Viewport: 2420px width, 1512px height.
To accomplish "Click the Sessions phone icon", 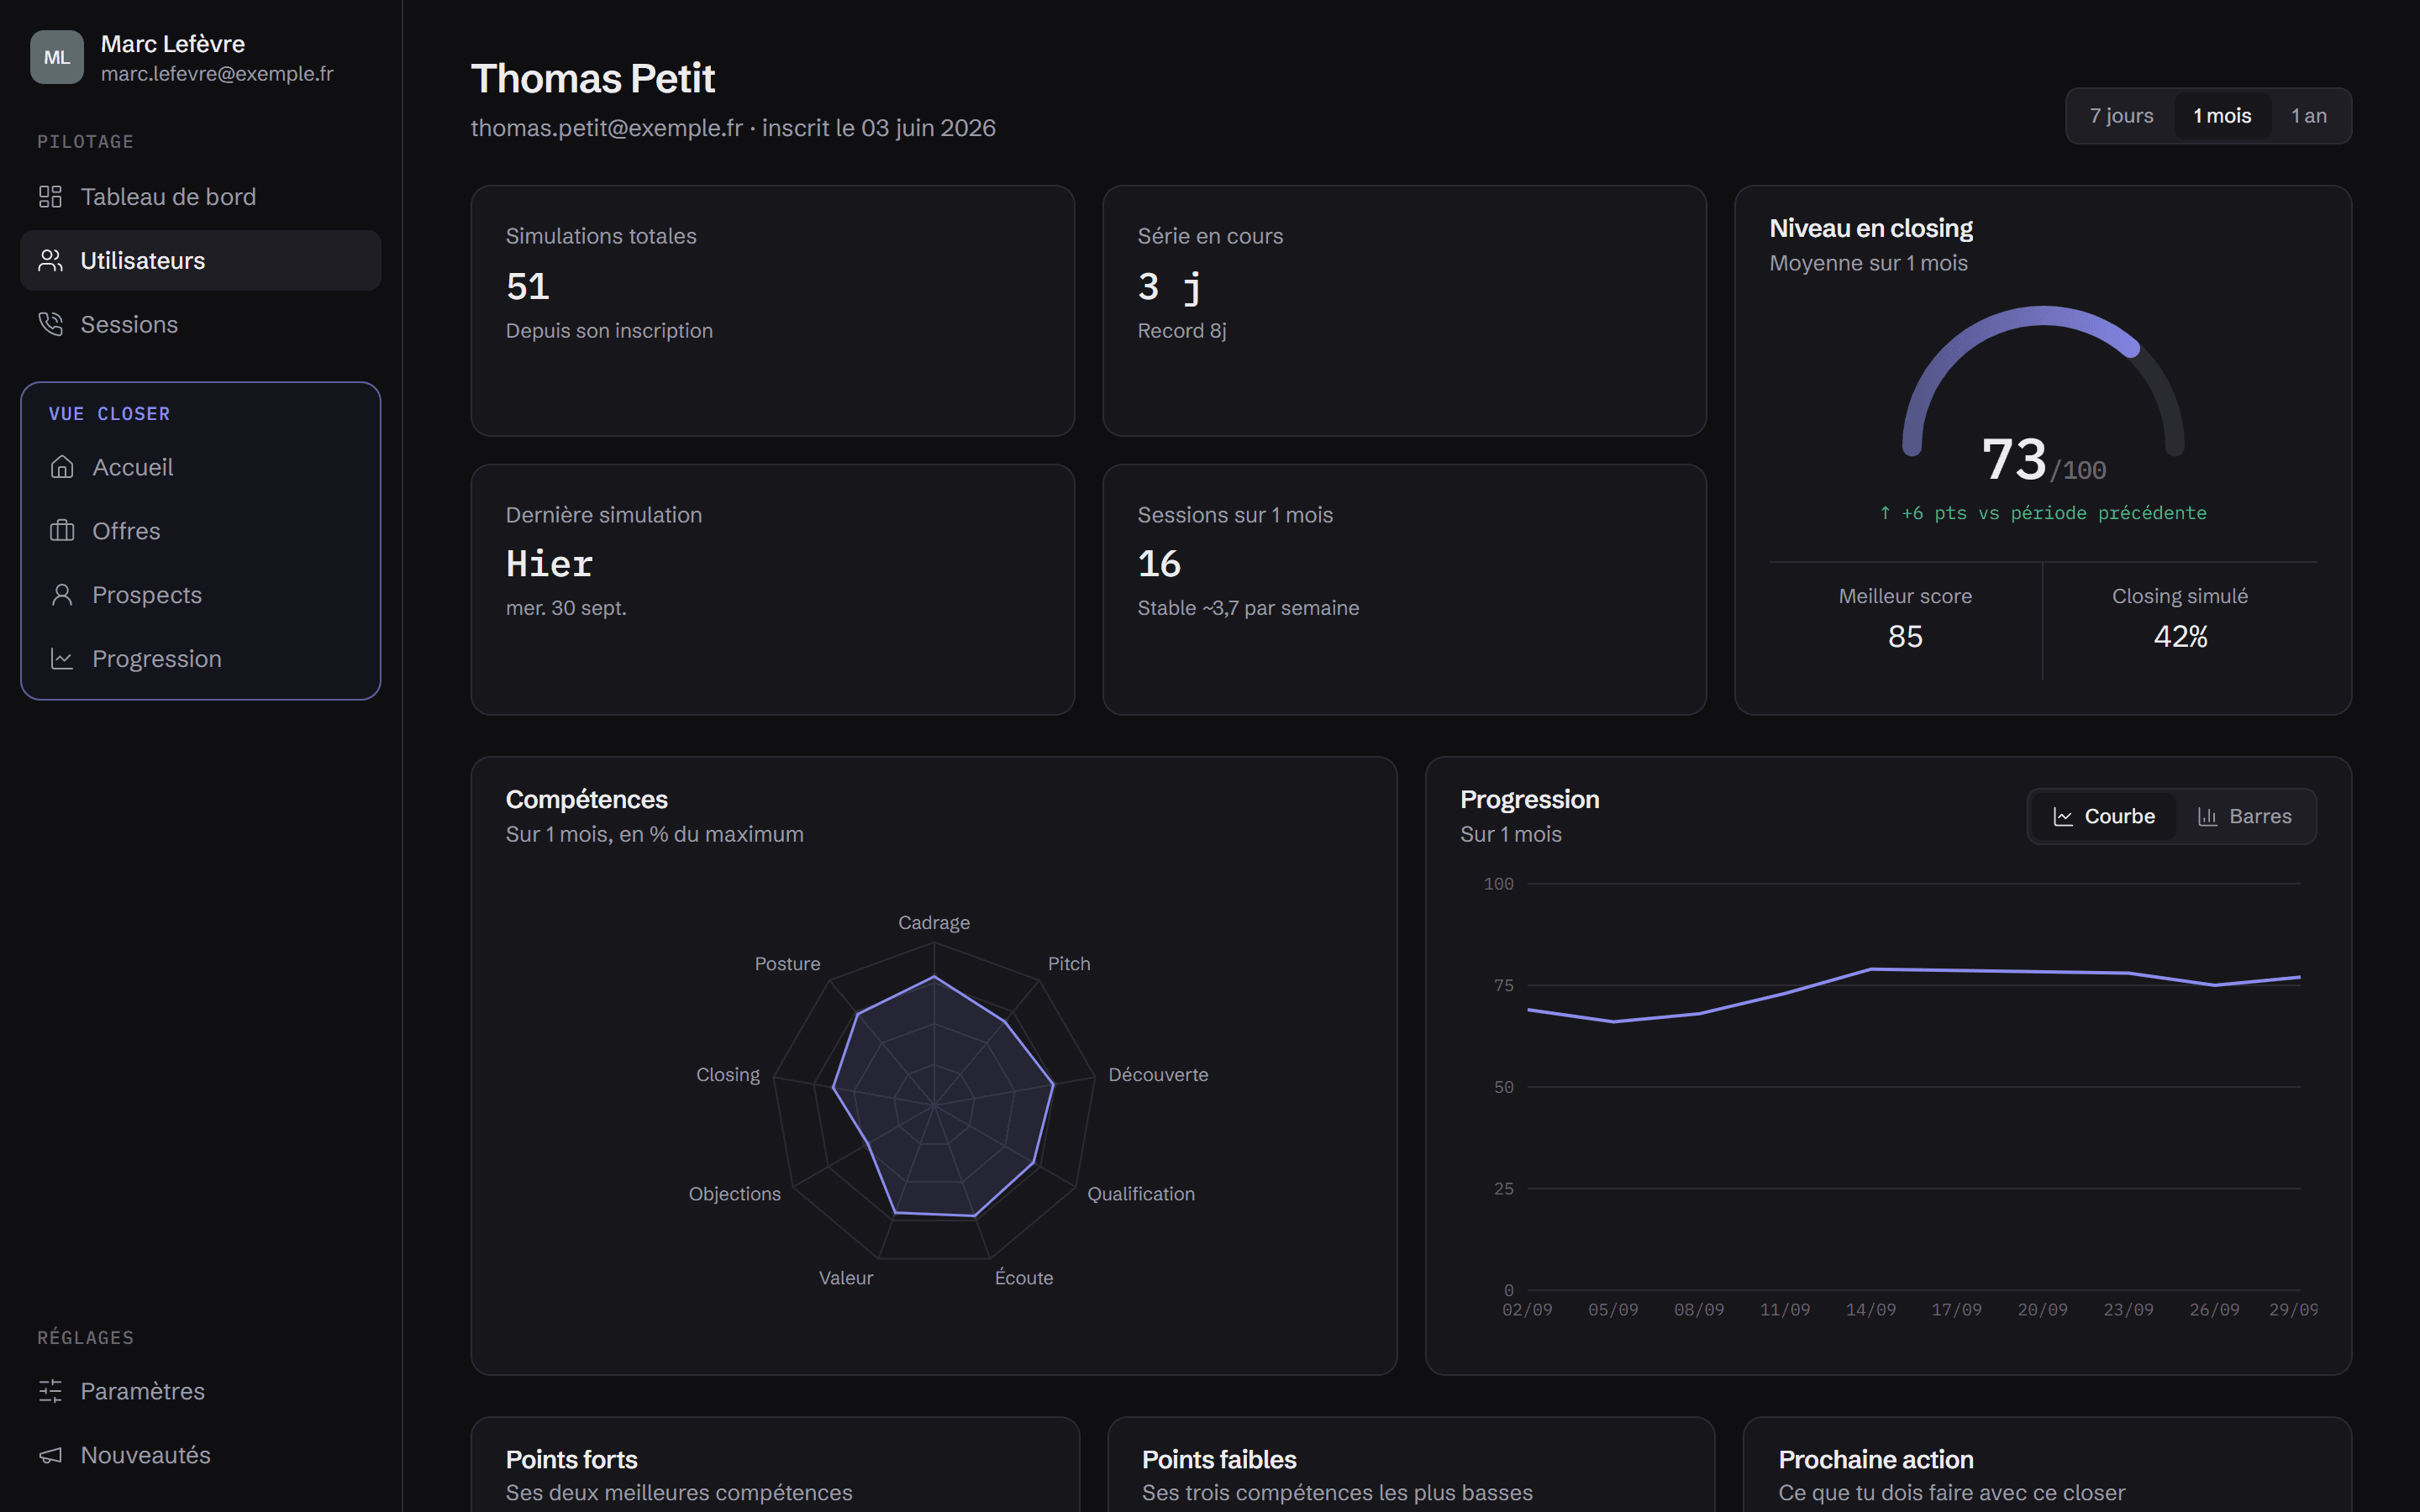I will coord(50,325).
